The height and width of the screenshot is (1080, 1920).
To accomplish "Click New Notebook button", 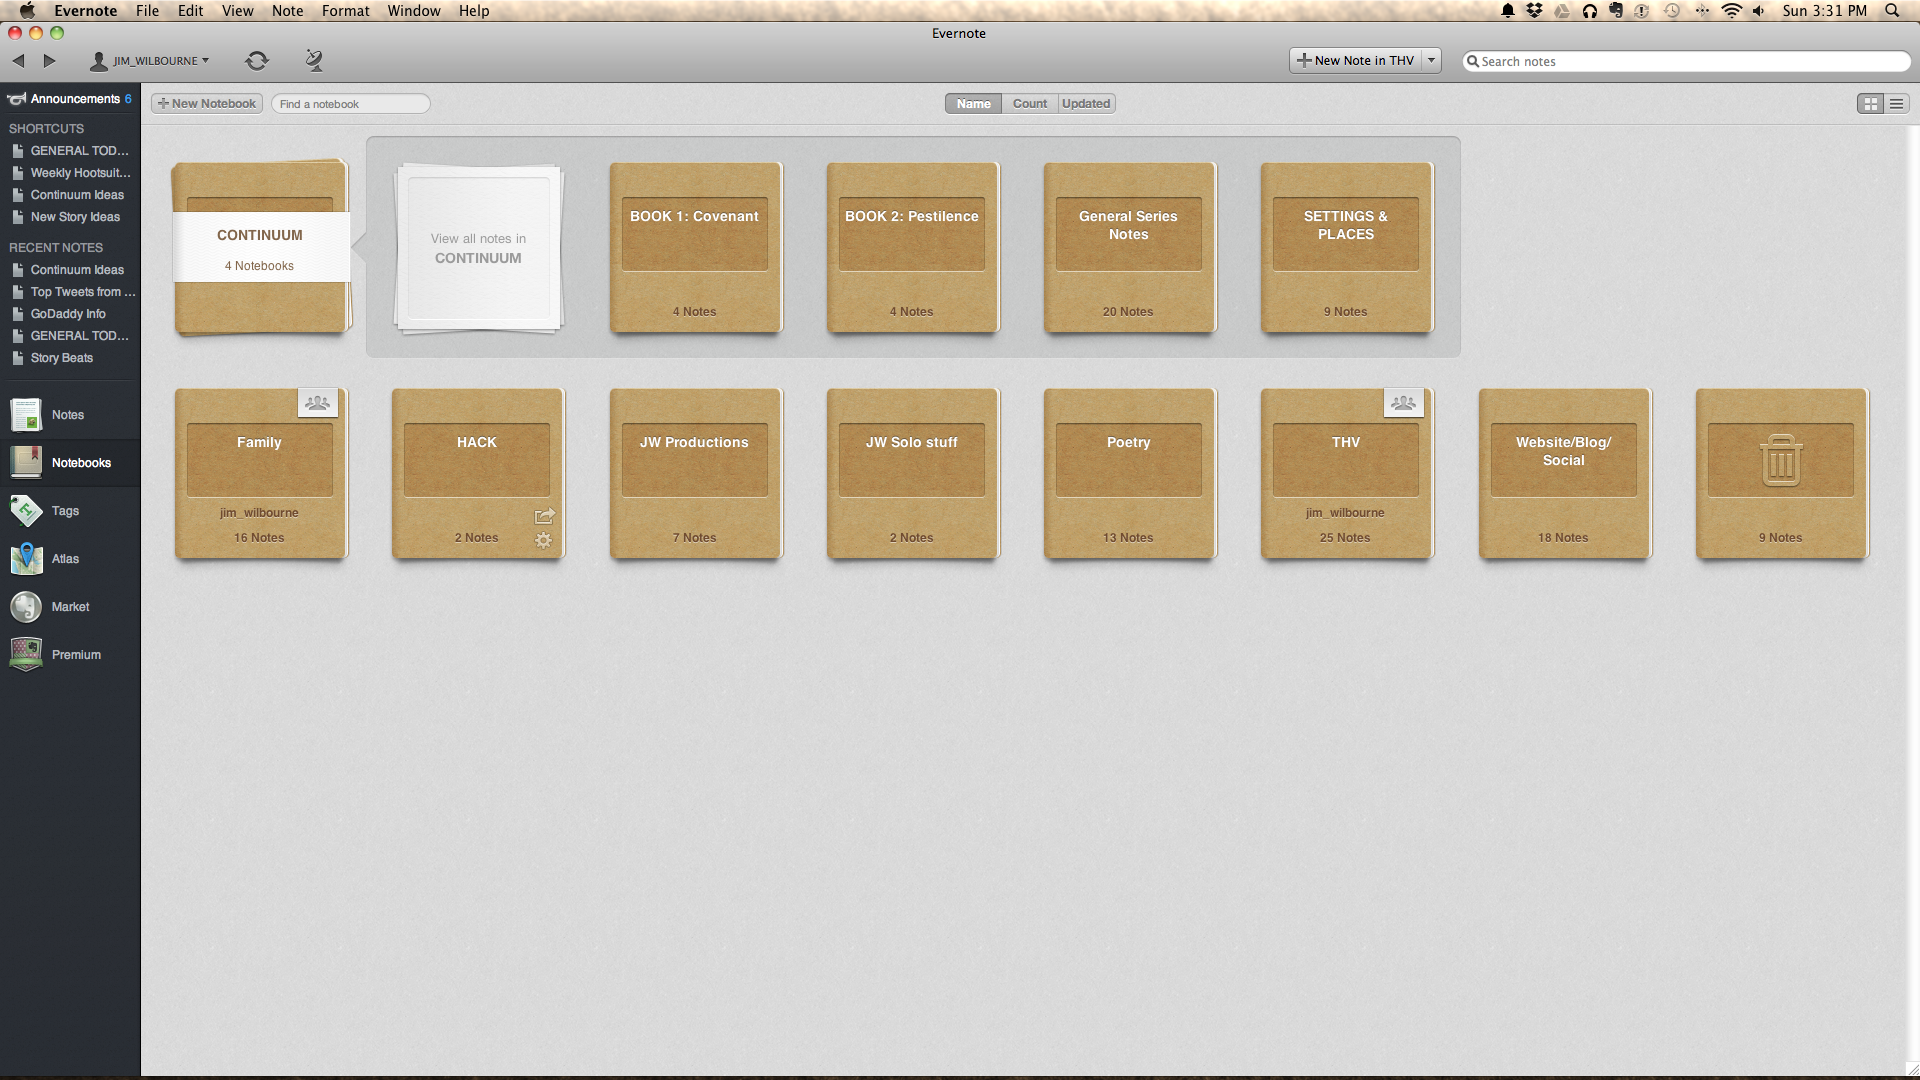I will coord(207,104).
